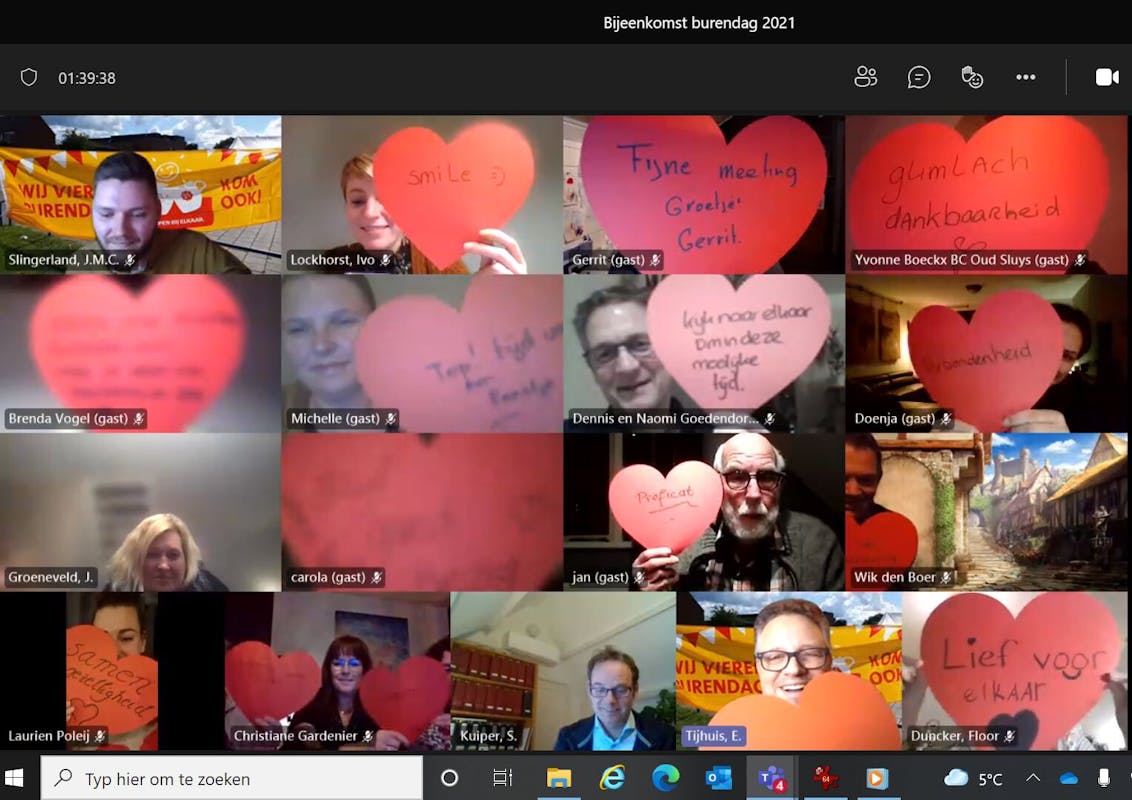Click the shield security icon
Image resolution: width=1132 pixels, height=800 pixels.
pyautogui.click(x=29, y=77)
